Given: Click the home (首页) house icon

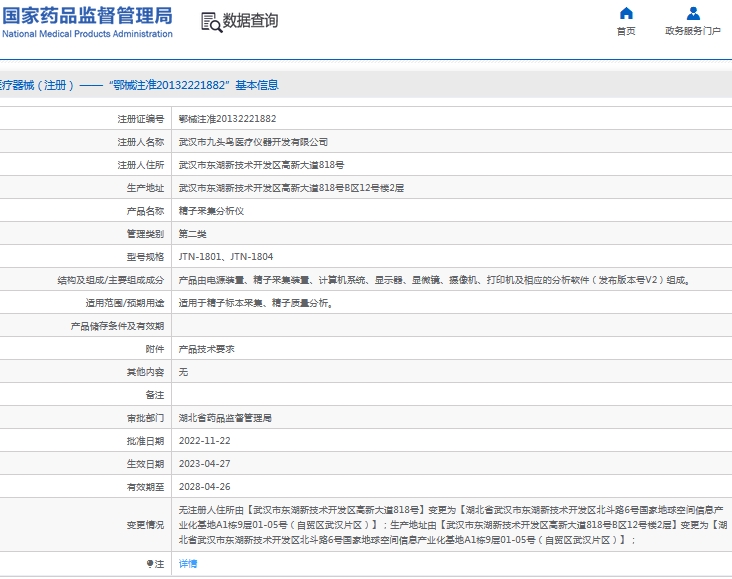Looking at the screenshot, I should click(x=626, y=14).
